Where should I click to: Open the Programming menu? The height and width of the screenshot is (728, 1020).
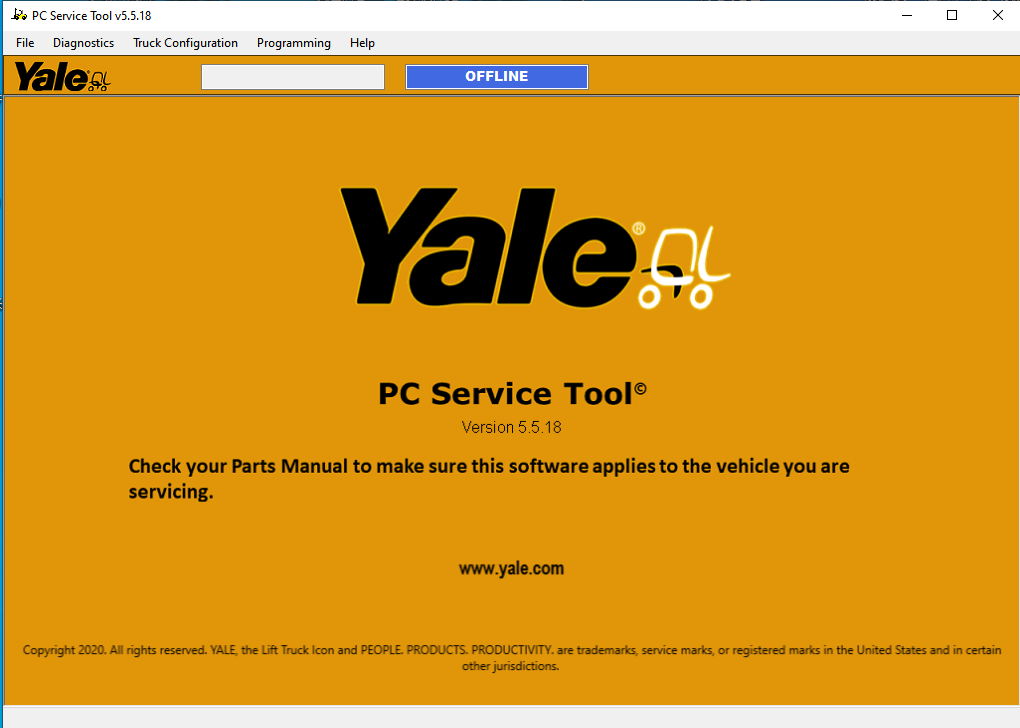293,43
